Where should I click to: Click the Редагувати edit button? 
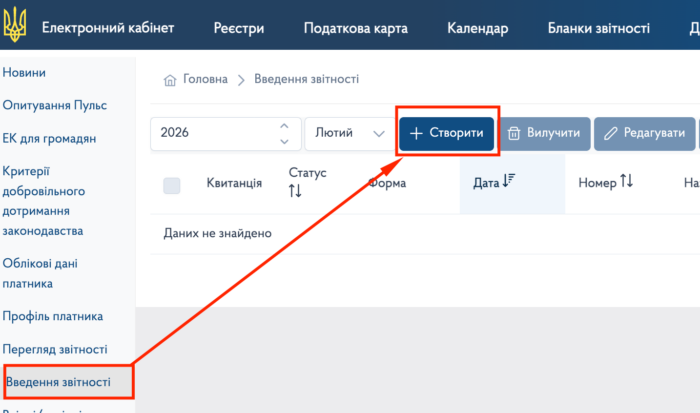[x=646, y=133]
